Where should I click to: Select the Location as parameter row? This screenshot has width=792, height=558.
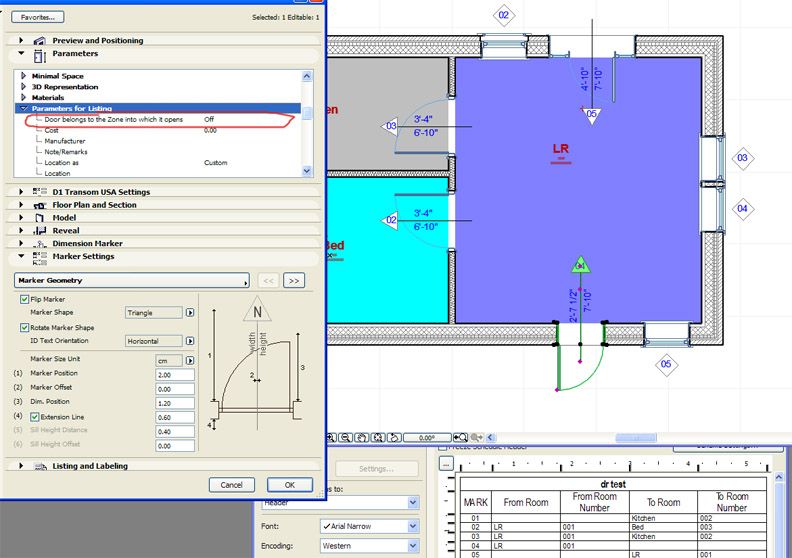pos(158,163)
